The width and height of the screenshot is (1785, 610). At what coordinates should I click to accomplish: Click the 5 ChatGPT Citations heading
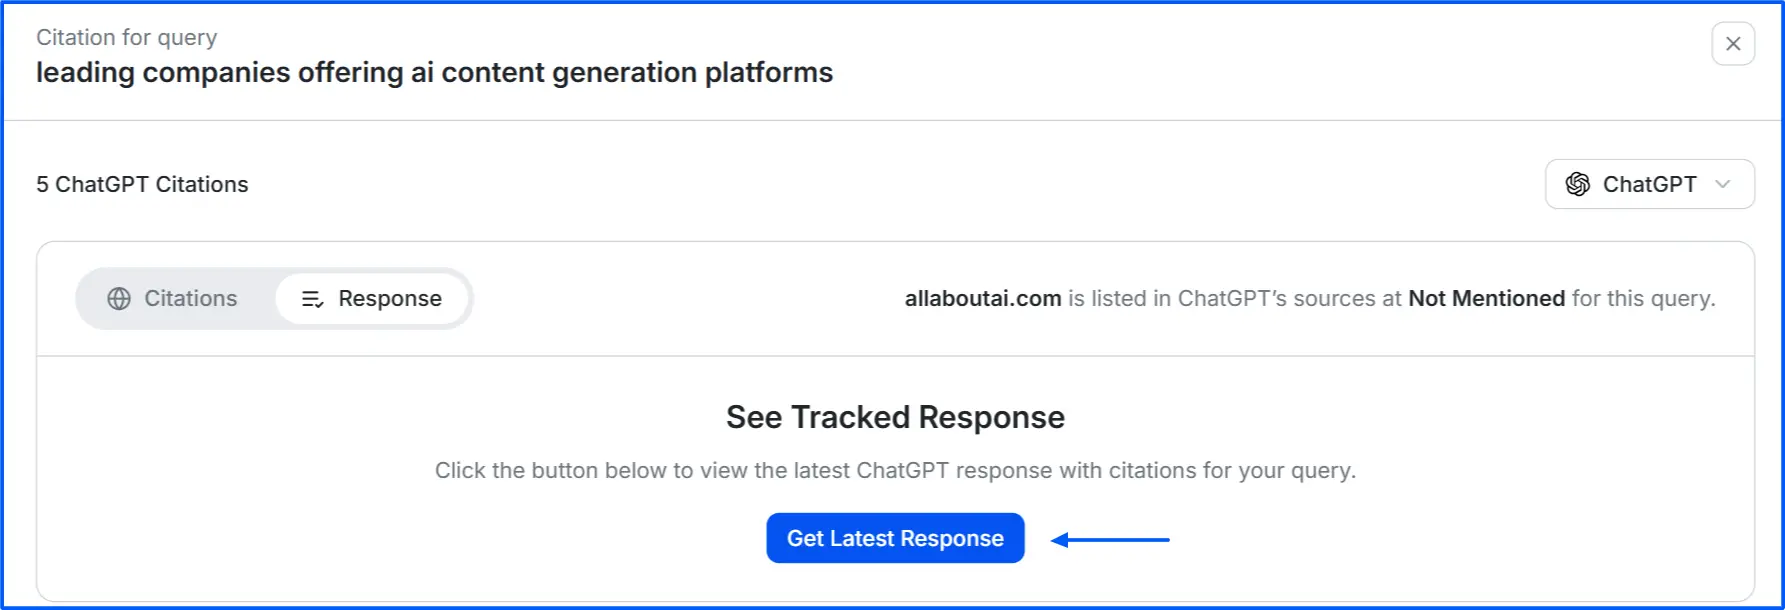[x=142, y=184]
